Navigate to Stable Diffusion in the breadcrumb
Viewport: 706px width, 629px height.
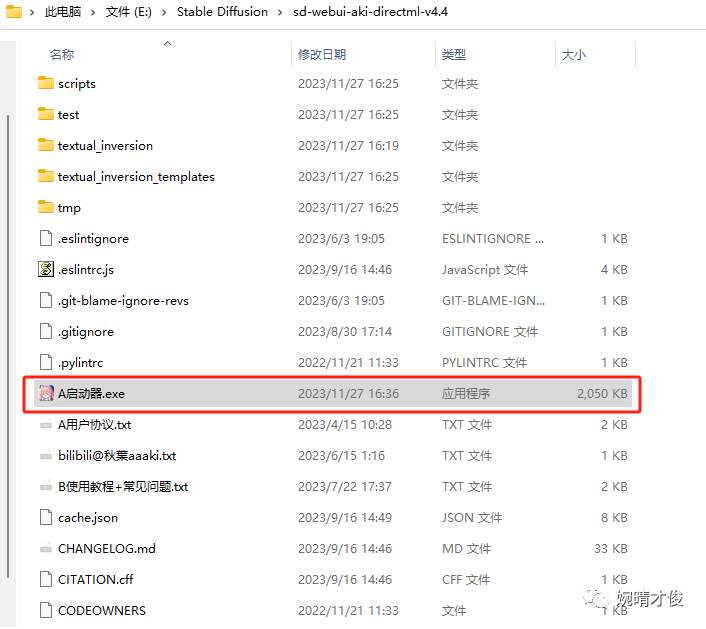tap(222, 12)
